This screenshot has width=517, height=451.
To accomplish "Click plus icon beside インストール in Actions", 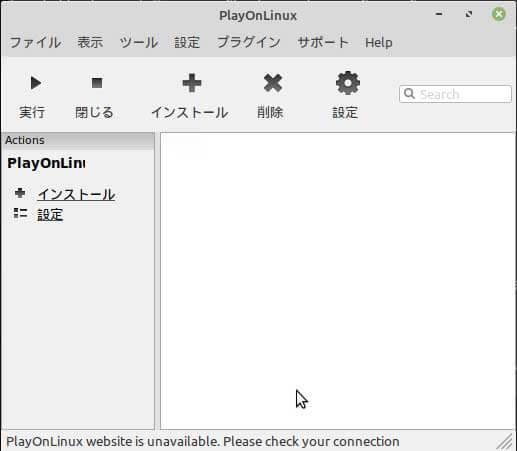I will (20, 193).
